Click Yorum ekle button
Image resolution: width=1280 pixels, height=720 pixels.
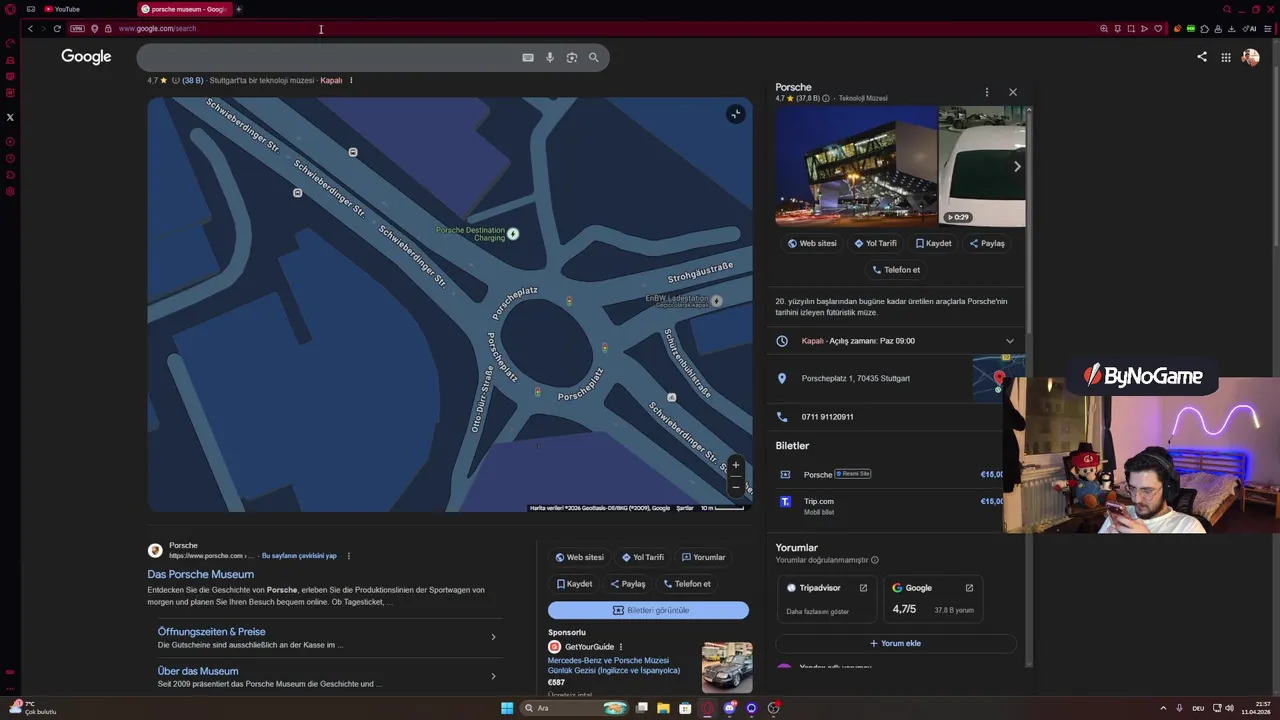tap(896, 644)
